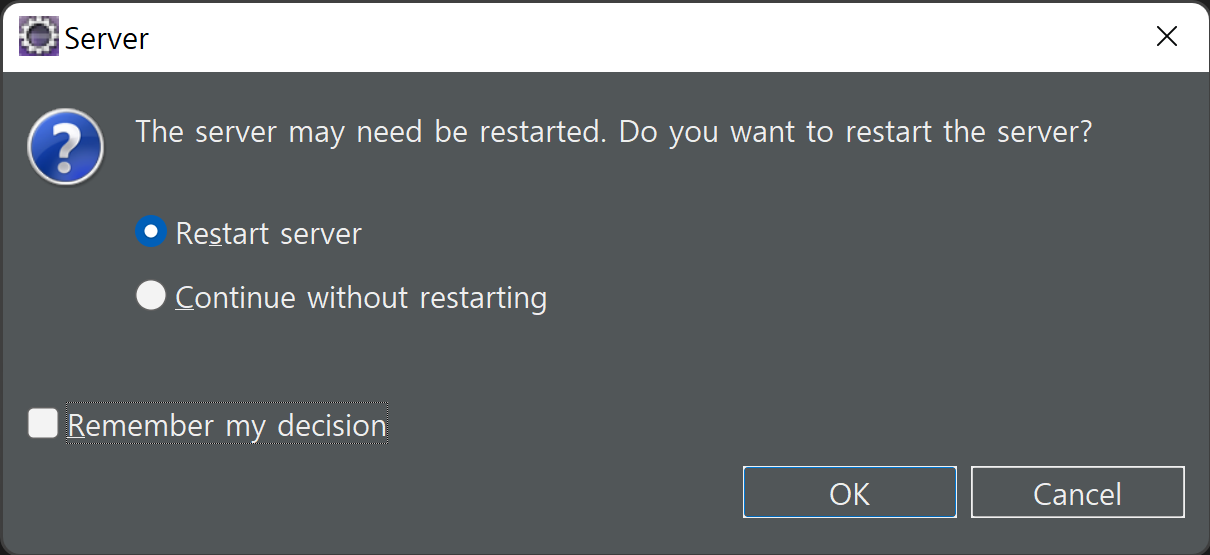This screenshot has height=555, width=1210.
Task: Close the Server dialog with X
Action: click(x=1166, y=37)
